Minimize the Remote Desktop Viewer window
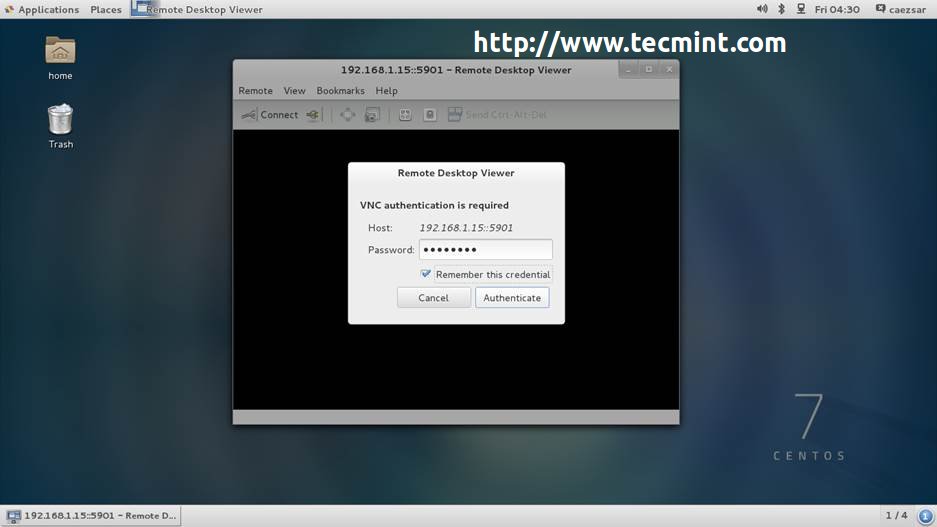This screenshot has height=527, width=937. click(628, 69)
